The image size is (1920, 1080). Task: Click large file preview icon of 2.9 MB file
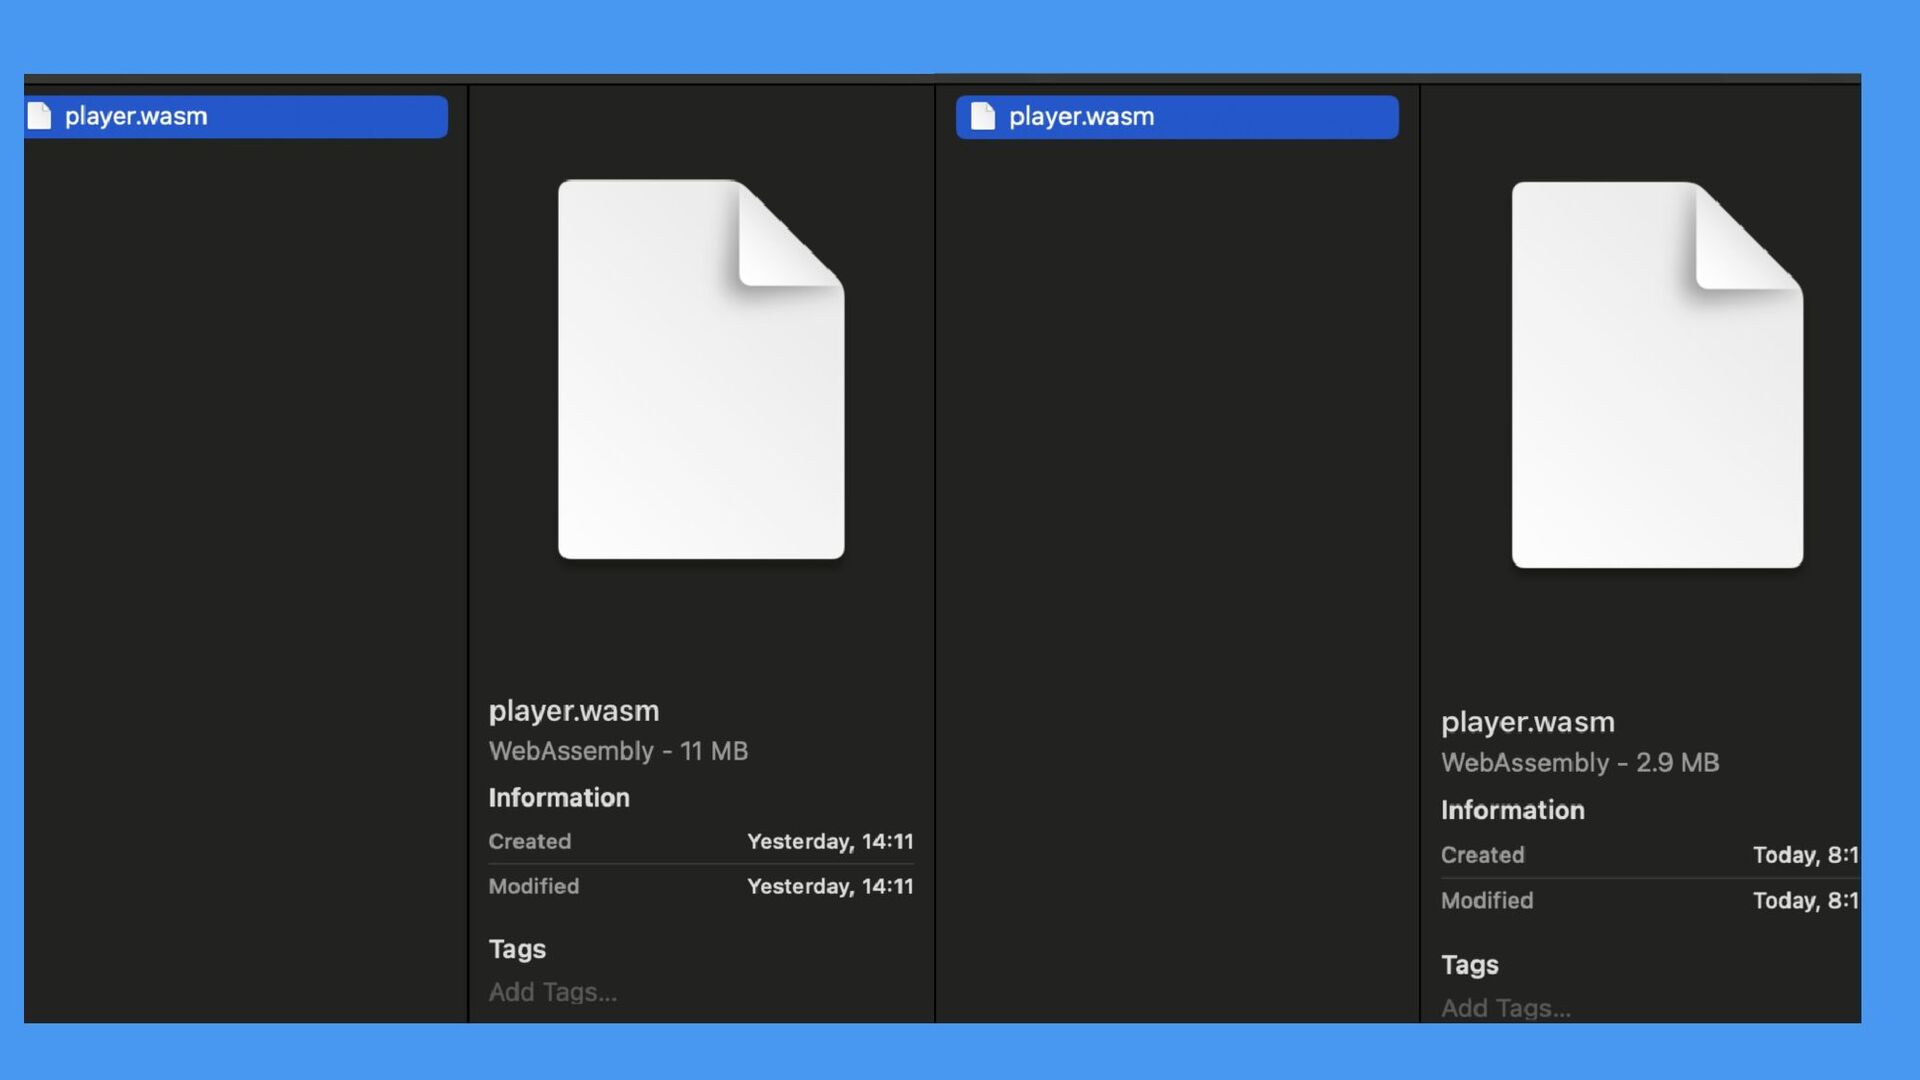point(1657,375)
